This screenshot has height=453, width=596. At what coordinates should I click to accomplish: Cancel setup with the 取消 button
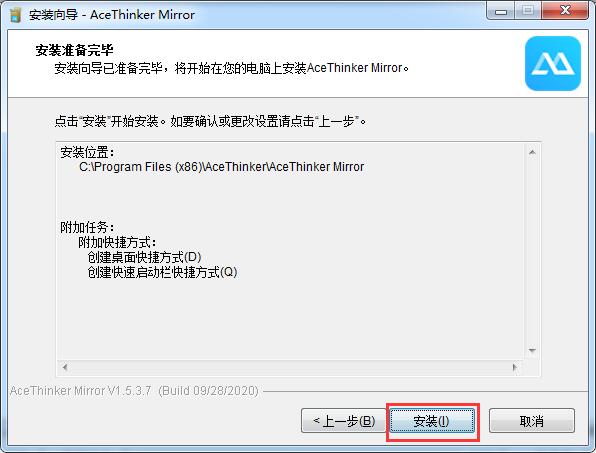(x=531, y=421)
